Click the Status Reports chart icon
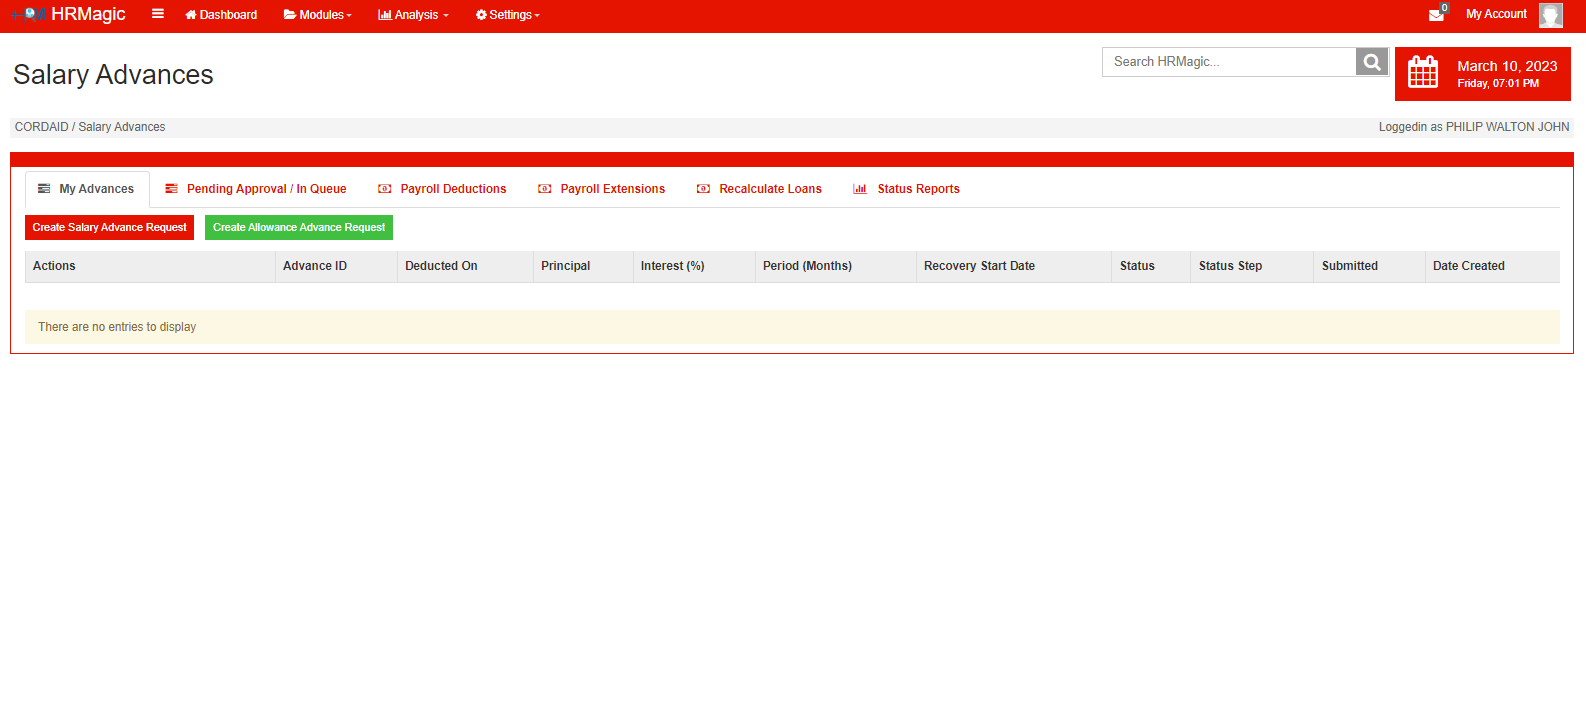This screenshot has height=728, width=1586. pyautogui.click(x=859, y=189)
